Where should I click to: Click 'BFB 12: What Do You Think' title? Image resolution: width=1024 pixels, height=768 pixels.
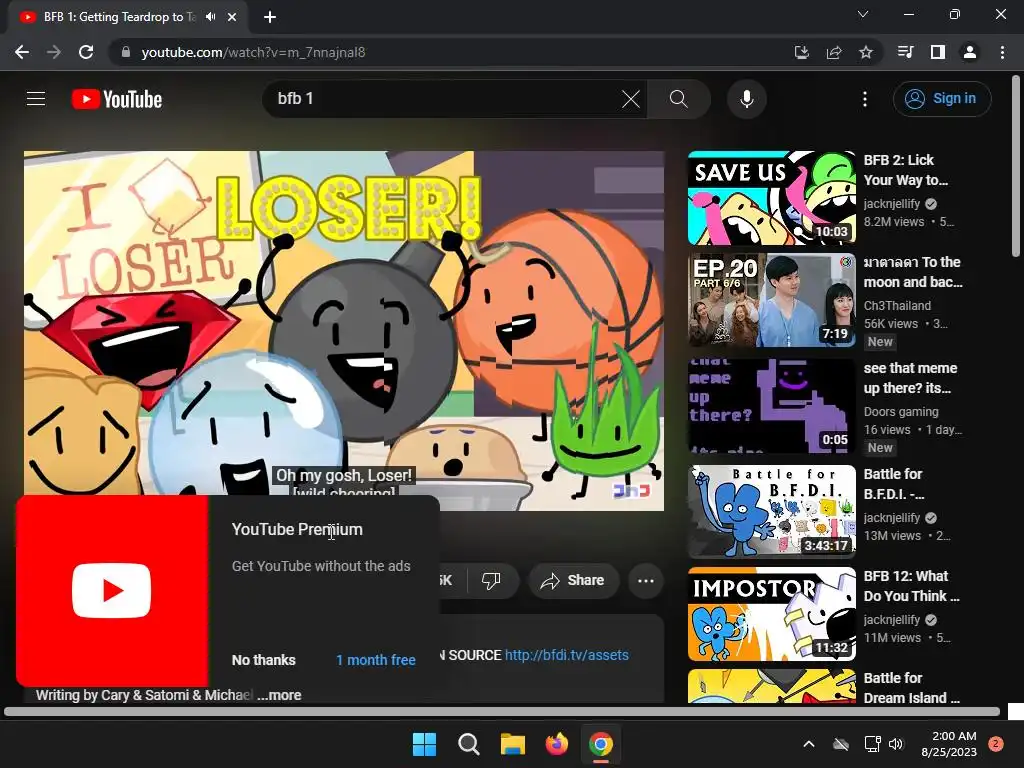click(x=912, y=586)
